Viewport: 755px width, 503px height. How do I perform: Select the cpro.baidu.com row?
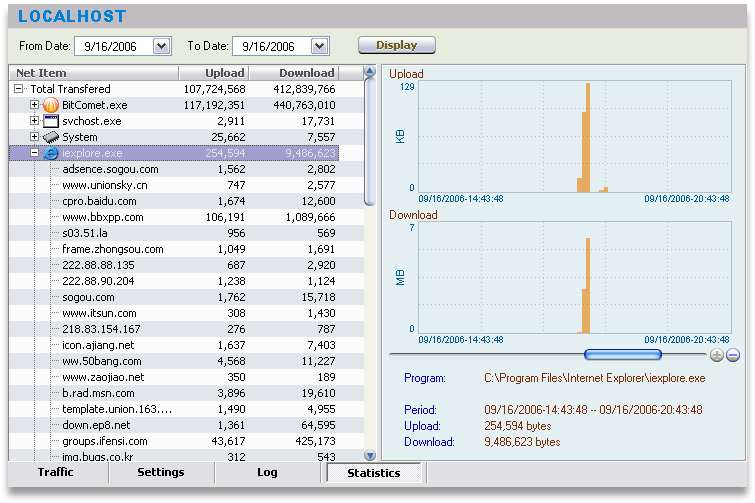[186, 201]
